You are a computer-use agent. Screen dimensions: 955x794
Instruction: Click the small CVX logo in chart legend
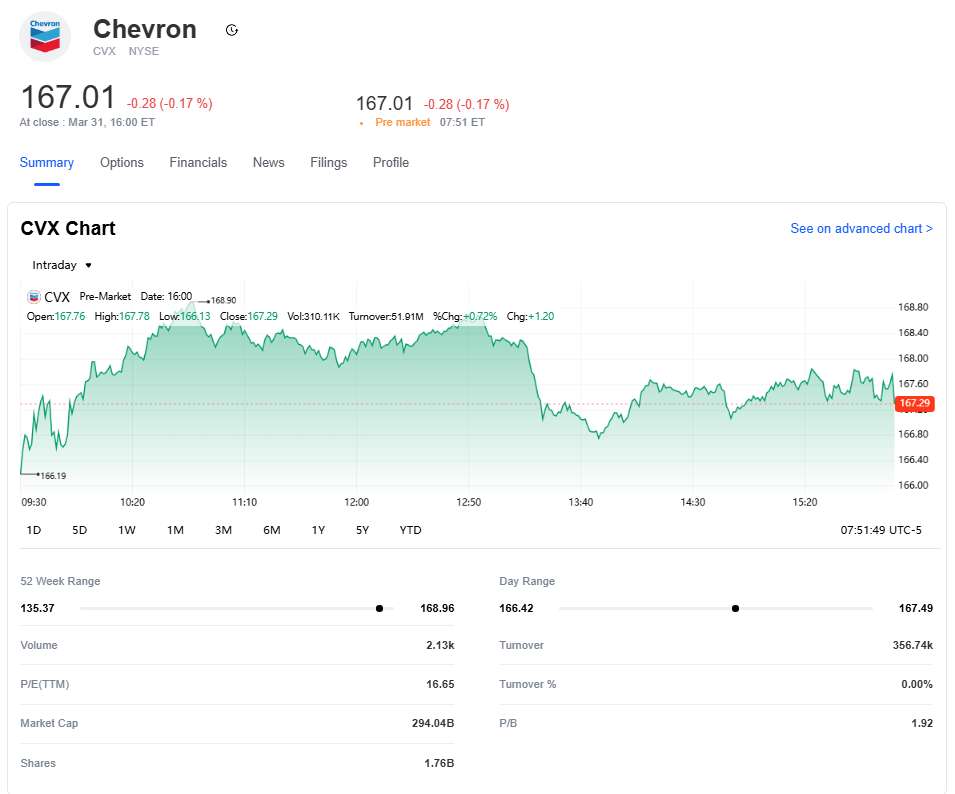click(x=34, y=297)
